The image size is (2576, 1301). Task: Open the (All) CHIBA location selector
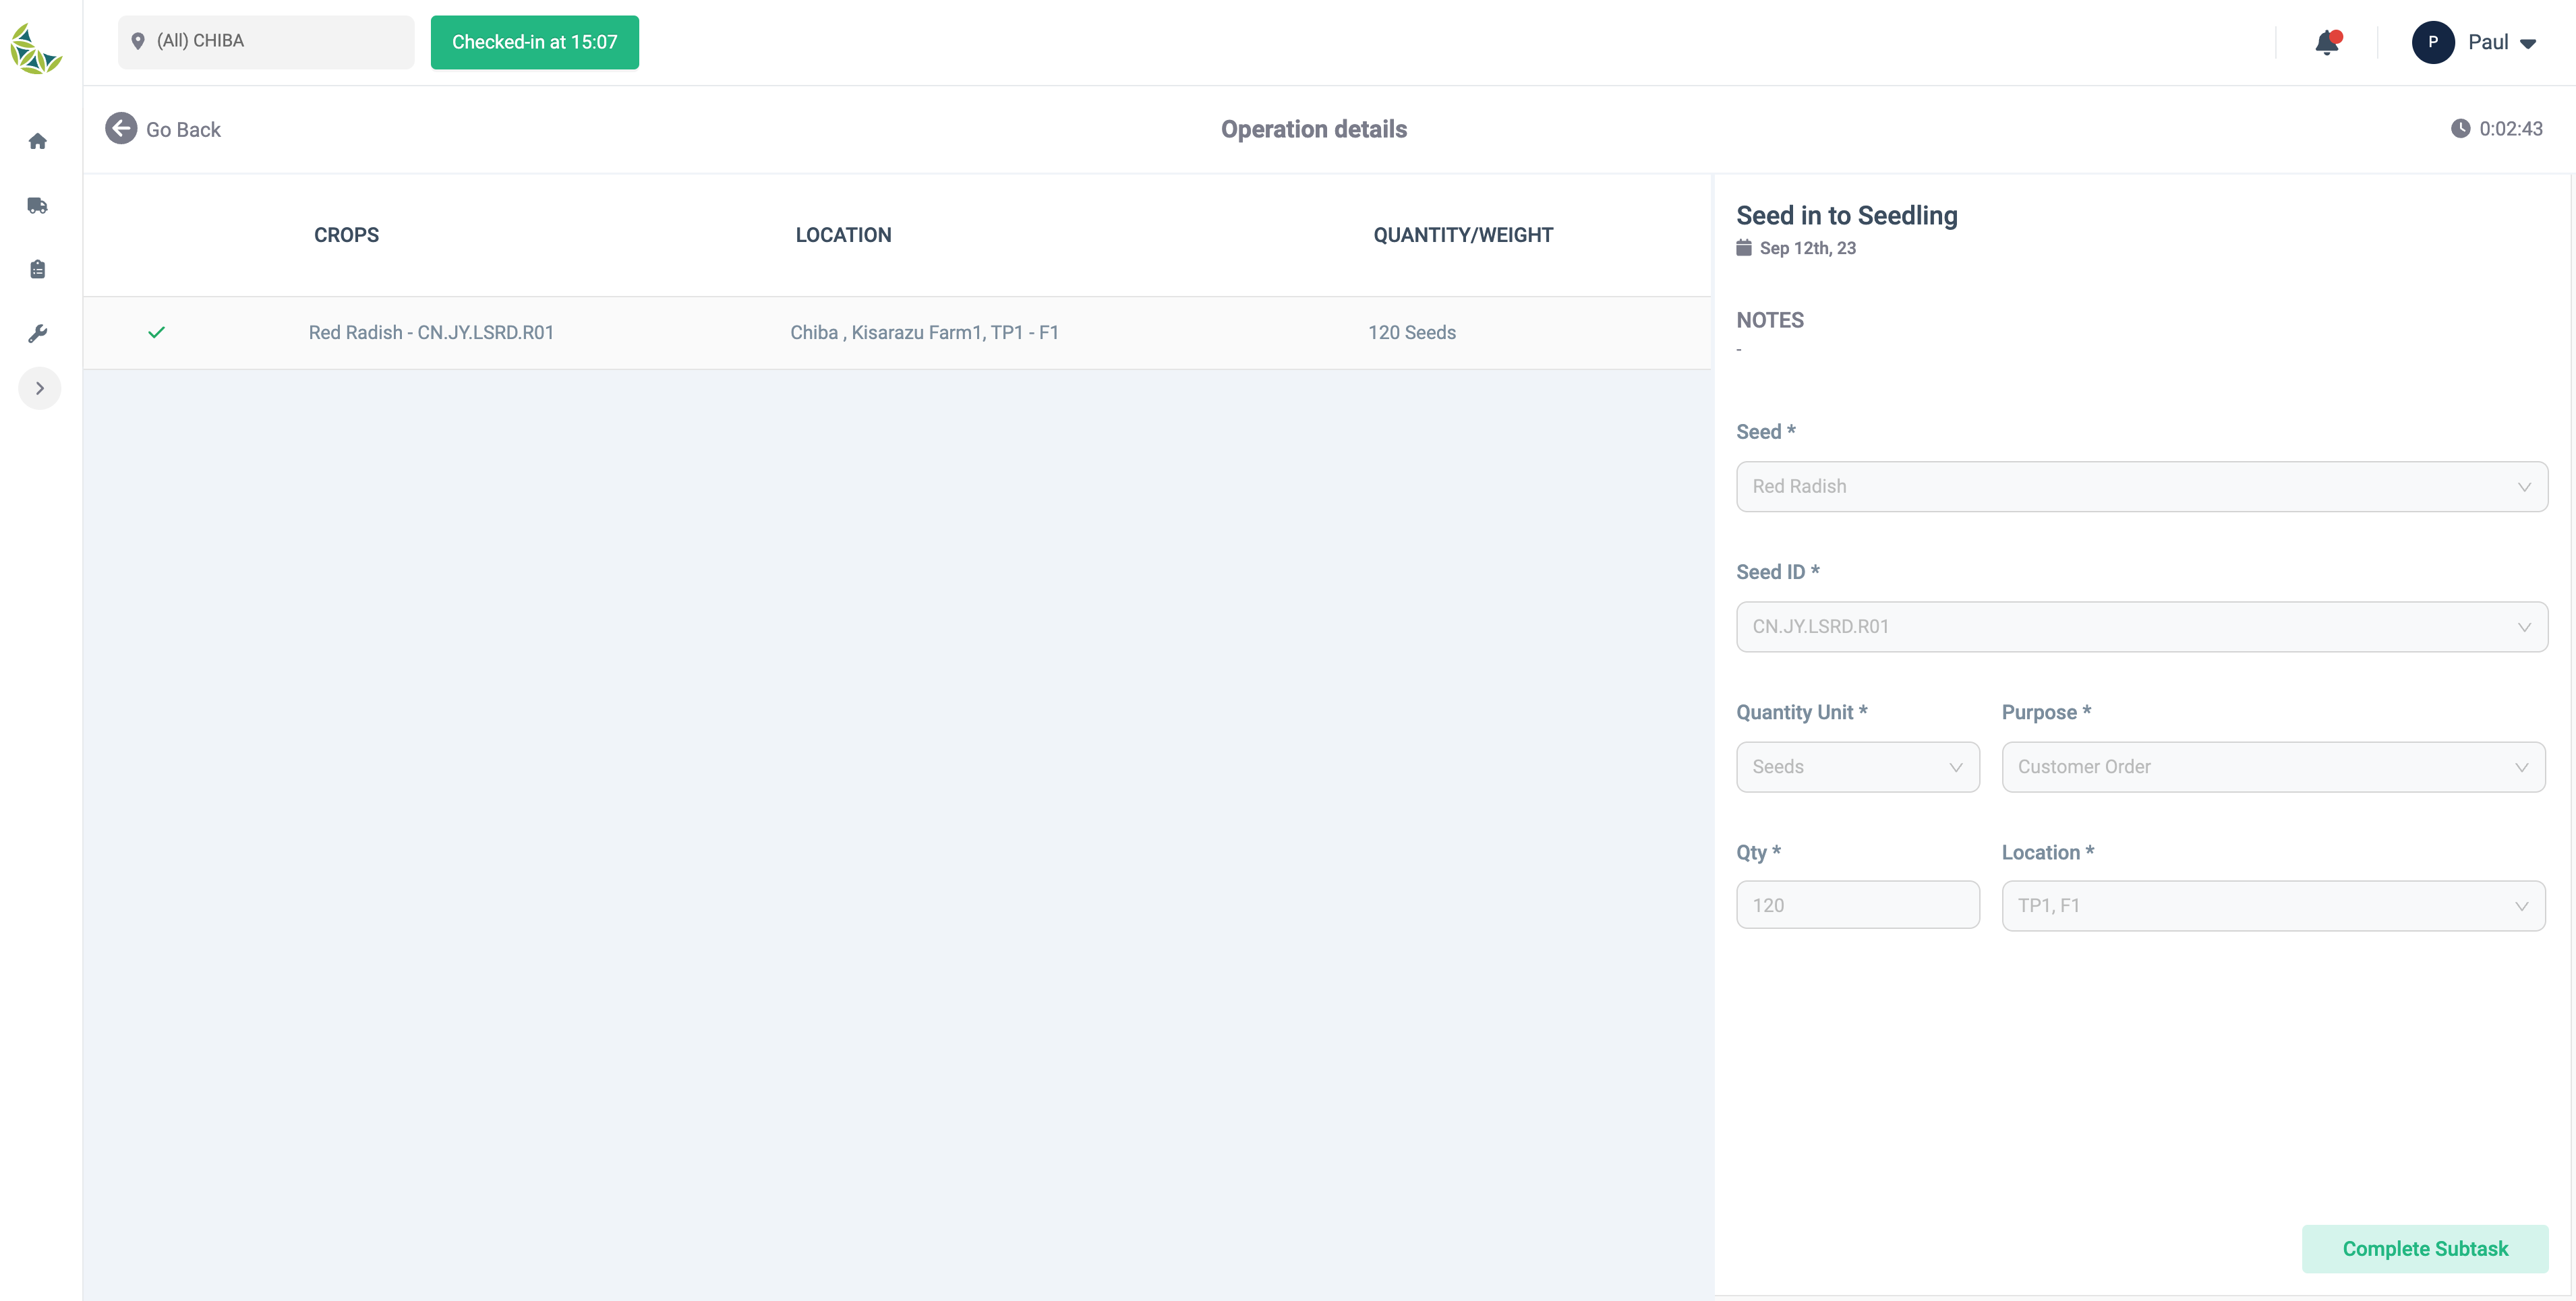266,41
